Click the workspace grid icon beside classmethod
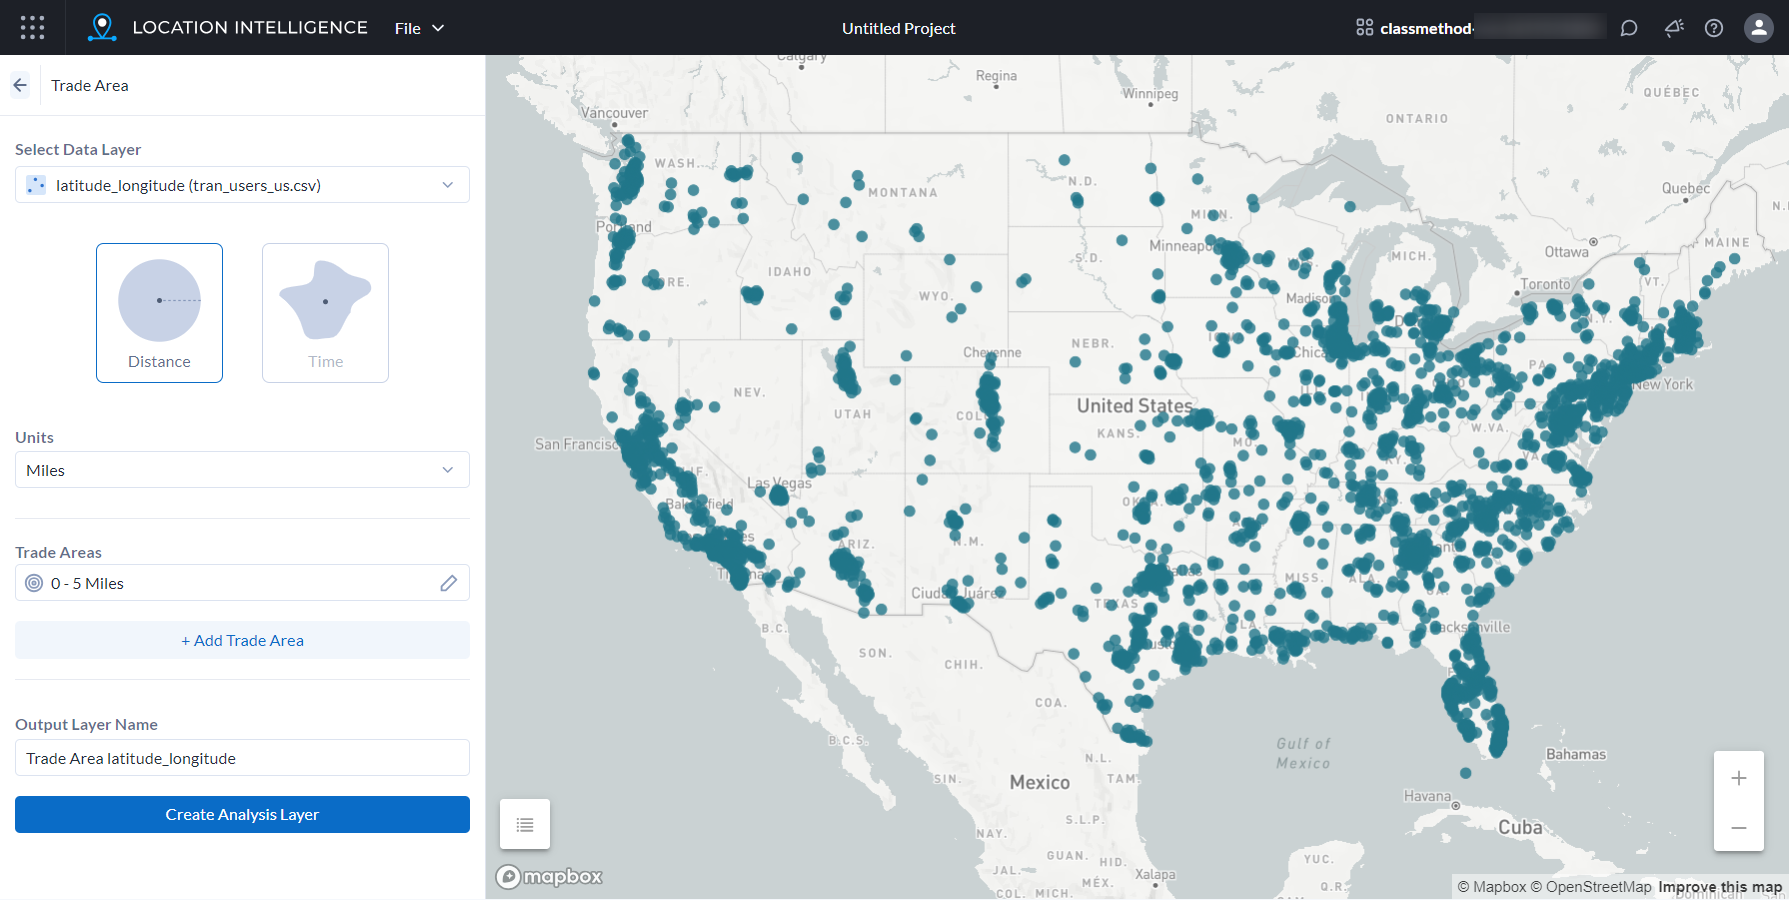Image resolution: width=1789 pixels, height=900 pixels. click(x=1364, y=28)
